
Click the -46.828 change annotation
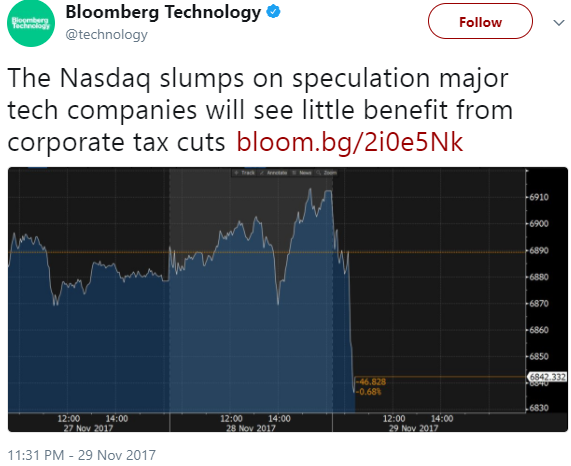371,382
